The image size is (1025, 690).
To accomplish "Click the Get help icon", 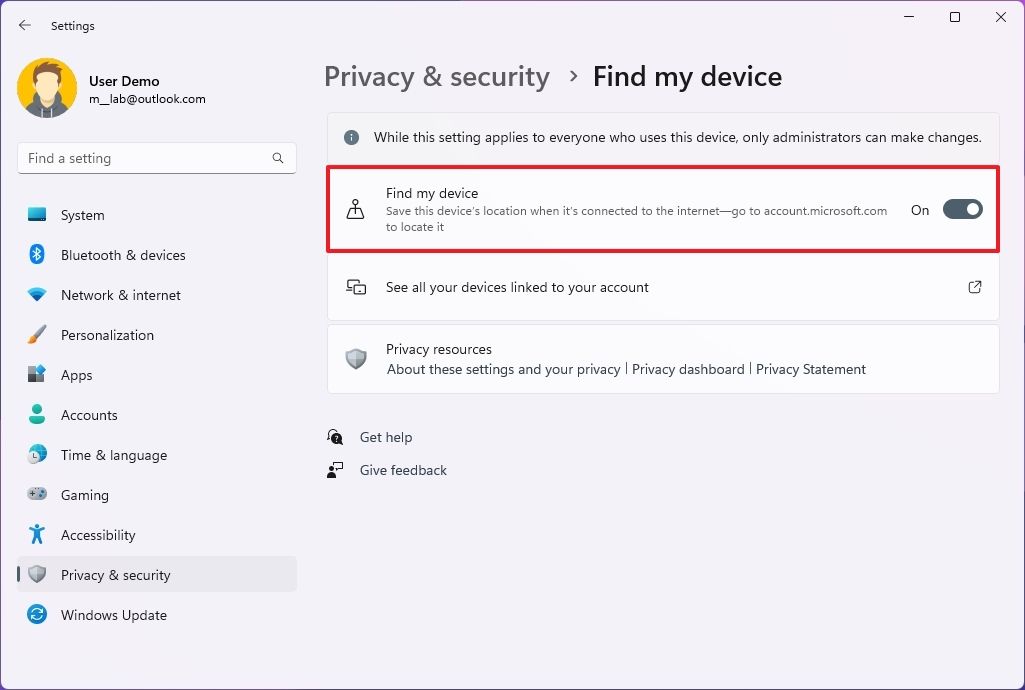I will click(335, 437).
